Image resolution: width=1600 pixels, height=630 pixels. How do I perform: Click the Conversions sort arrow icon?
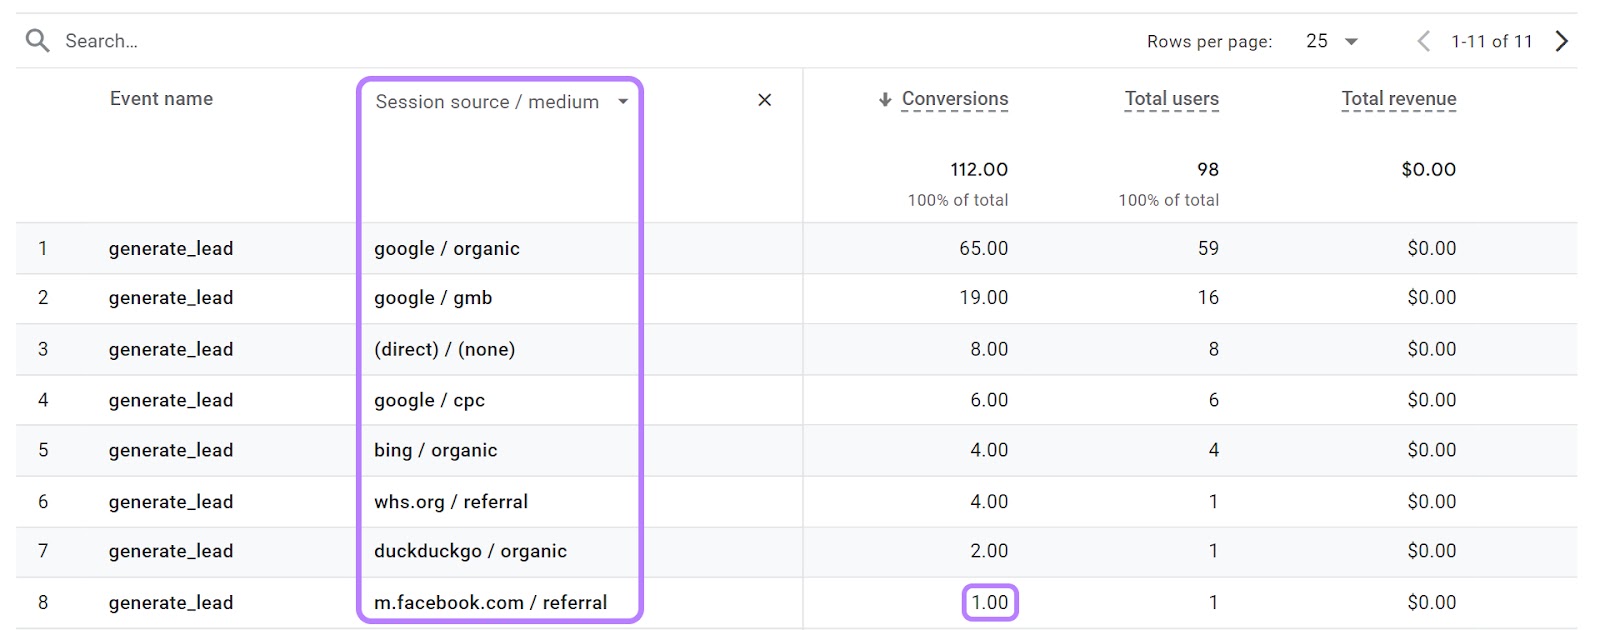coord(885,99)
